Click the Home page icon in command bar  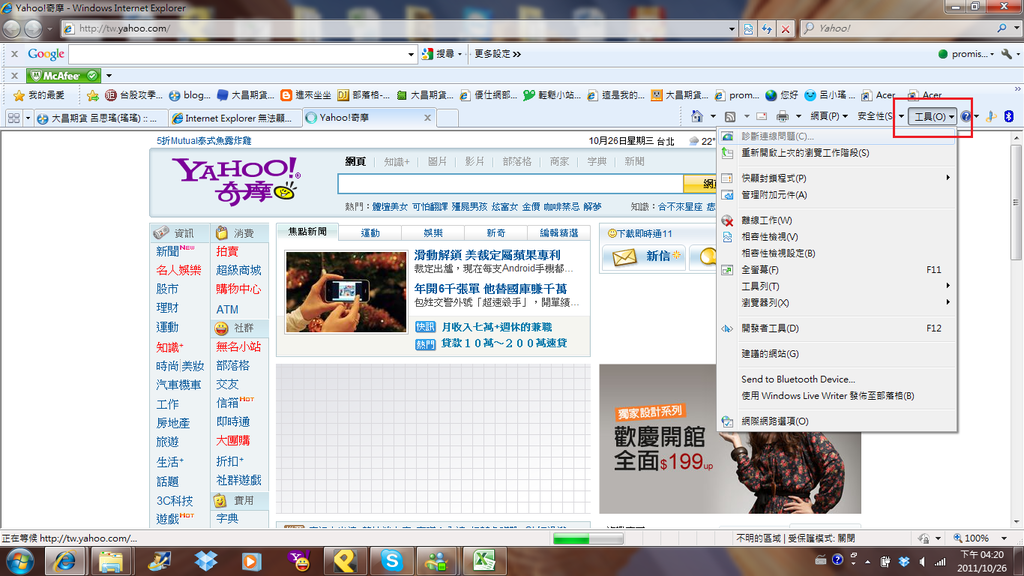[697, 117]
